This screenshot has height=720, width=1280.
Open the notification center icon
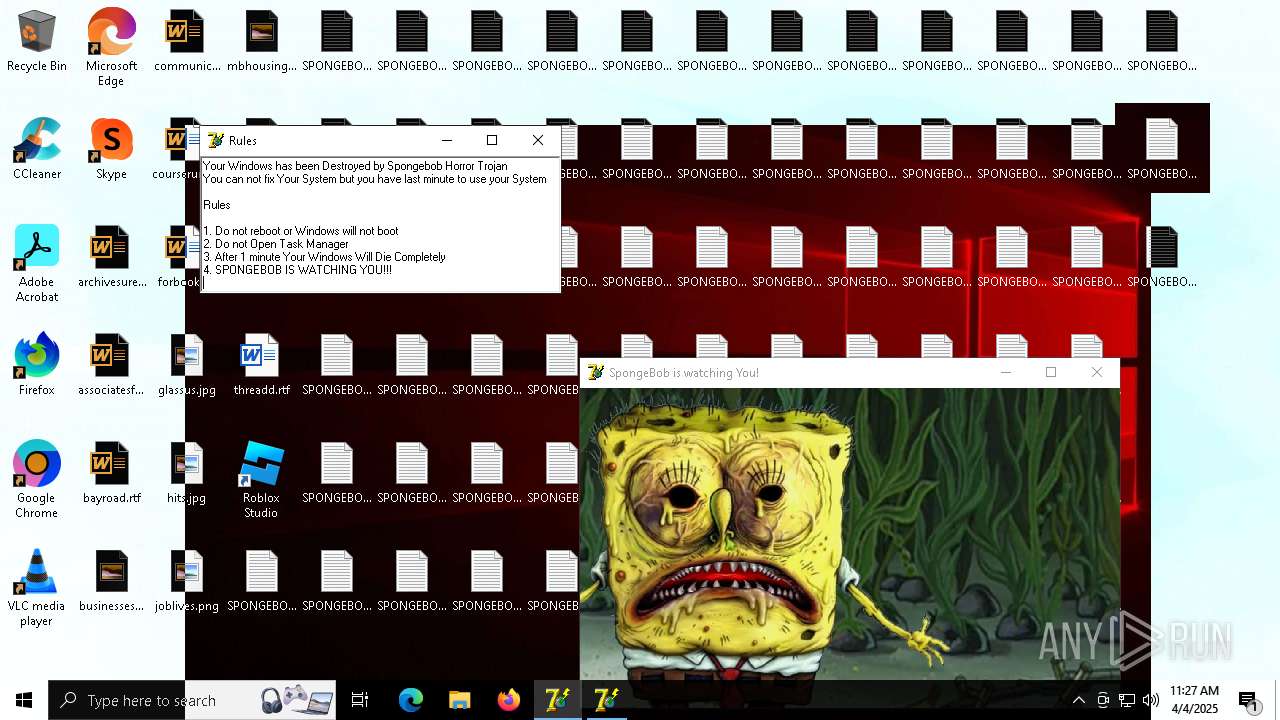tap(1249, 700)
